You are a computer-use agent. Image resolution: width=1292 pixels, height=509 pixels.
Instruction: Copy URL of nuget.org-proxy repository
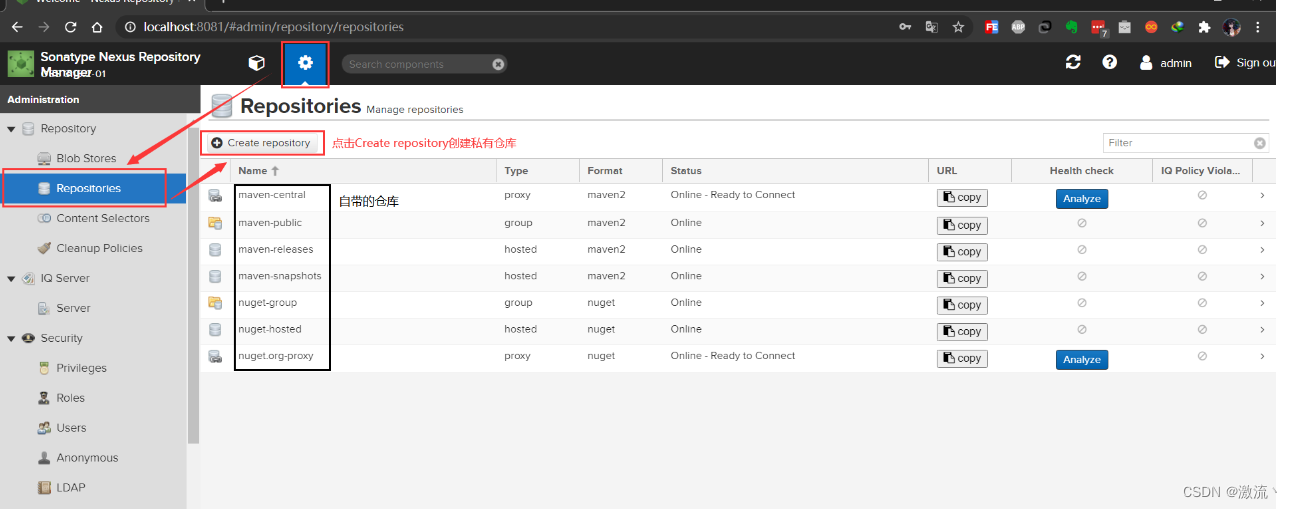point(962,358)
